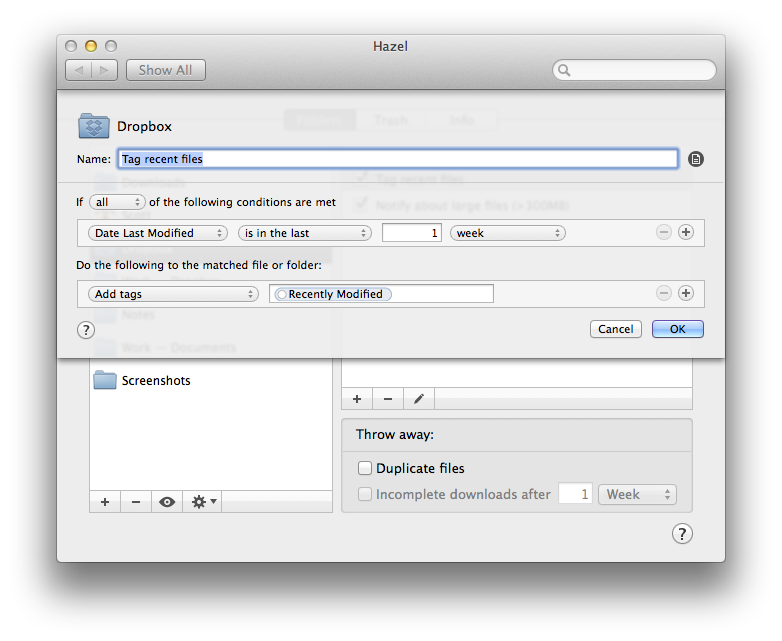Click the incomplete downloads number field
The width and height of the screenshot is (782, 641).
click(575, 494)
